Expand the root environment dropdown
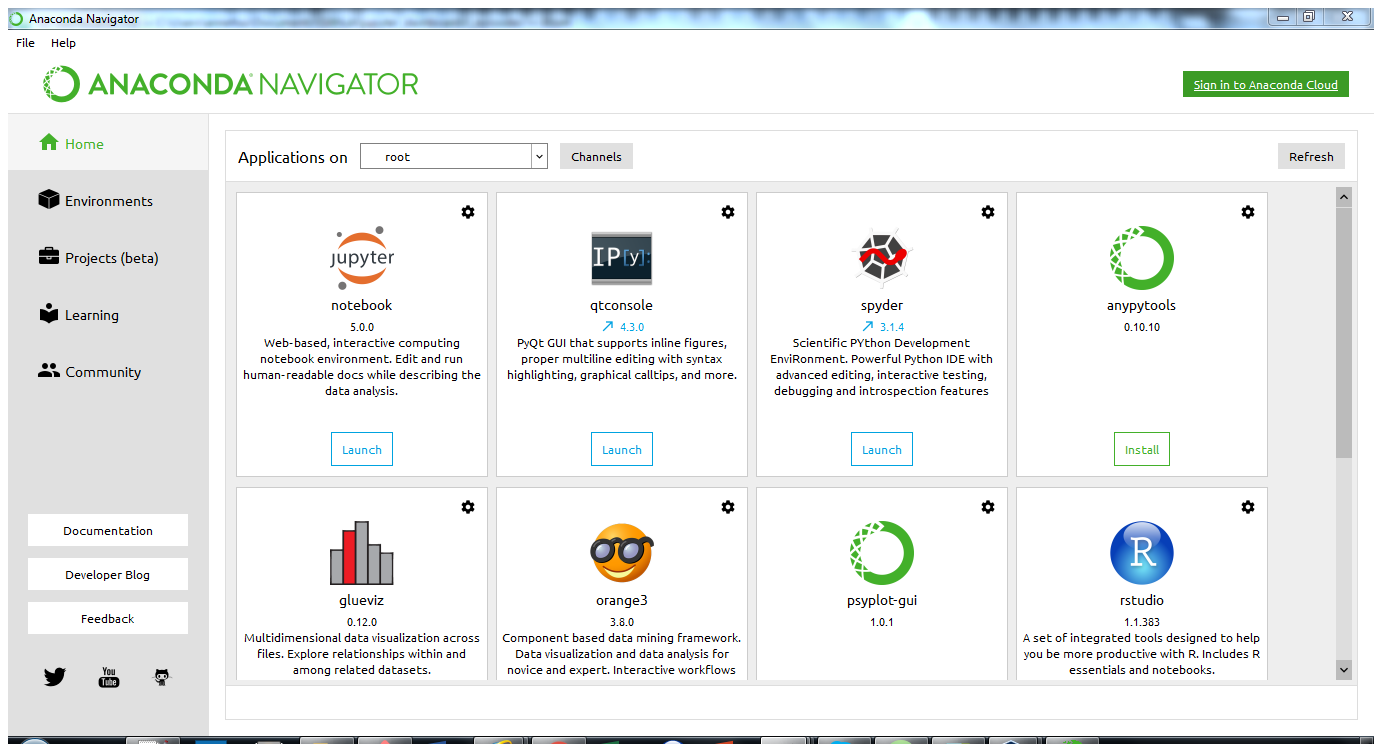The image size is (1382, 744). (539, 156)
